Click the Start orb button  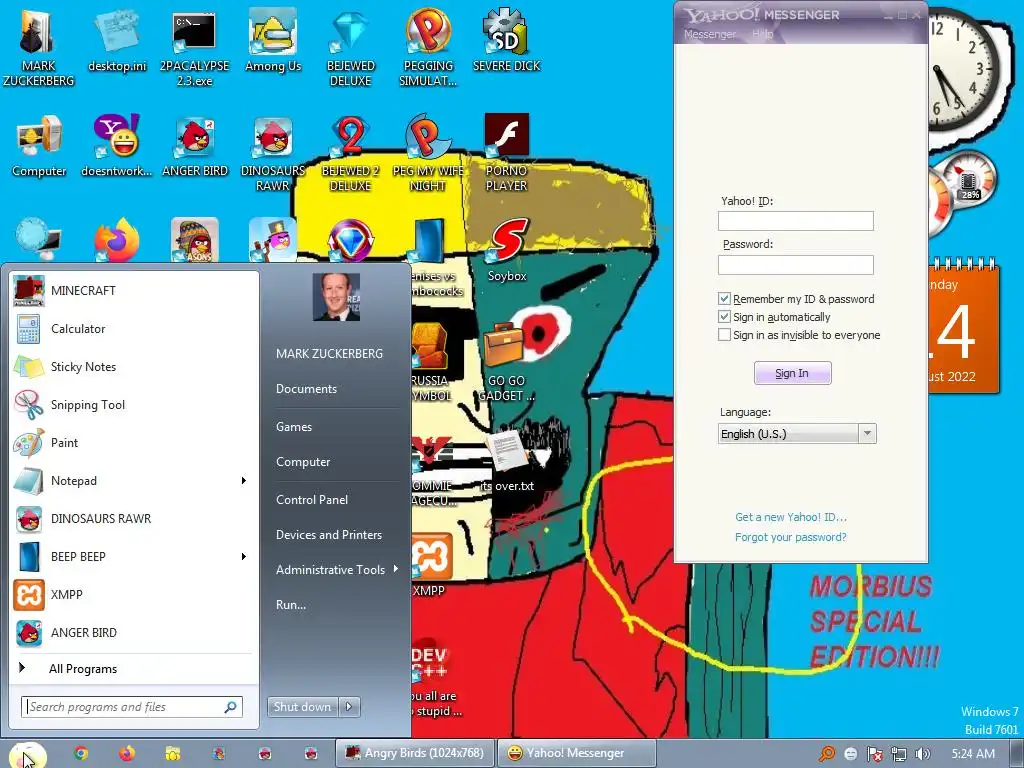pos(27,755)
